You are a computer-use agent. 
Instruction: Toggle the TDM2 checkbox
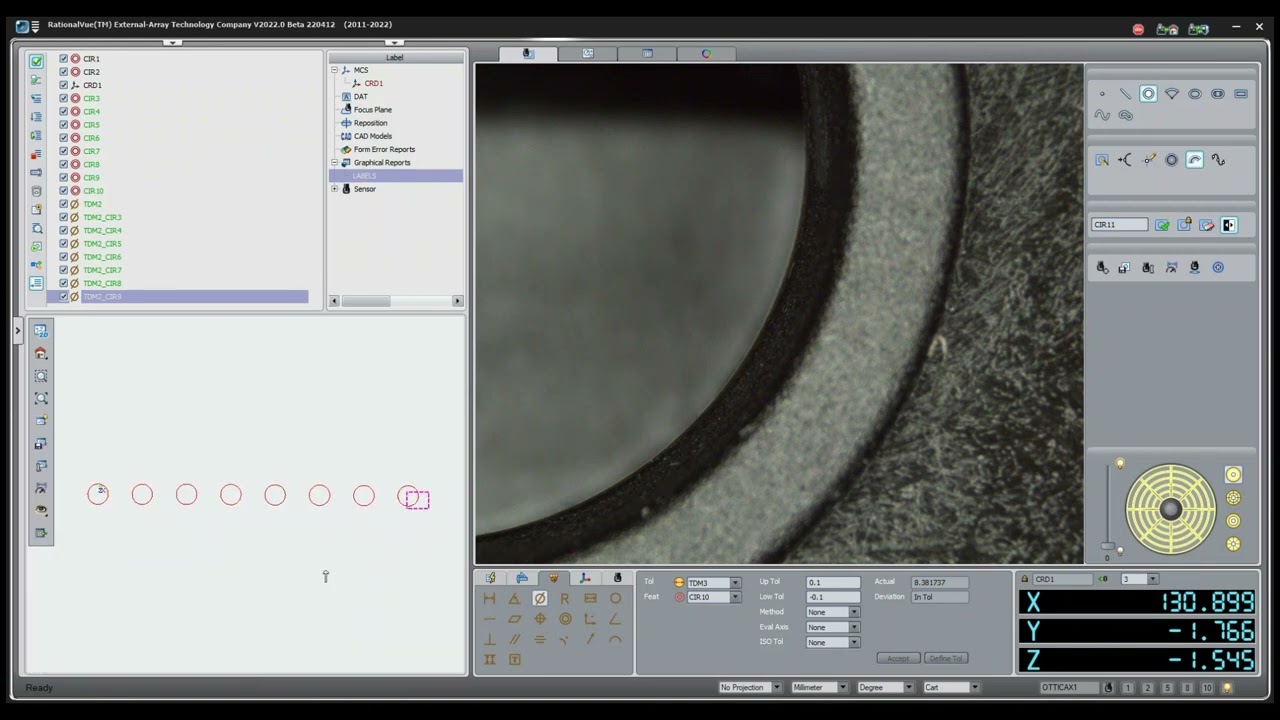point(64,204)
